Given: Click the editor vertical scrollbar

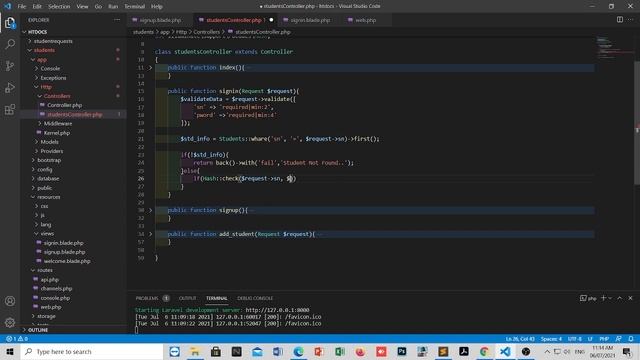Looking at the screenshot, I should click(637, 122).
